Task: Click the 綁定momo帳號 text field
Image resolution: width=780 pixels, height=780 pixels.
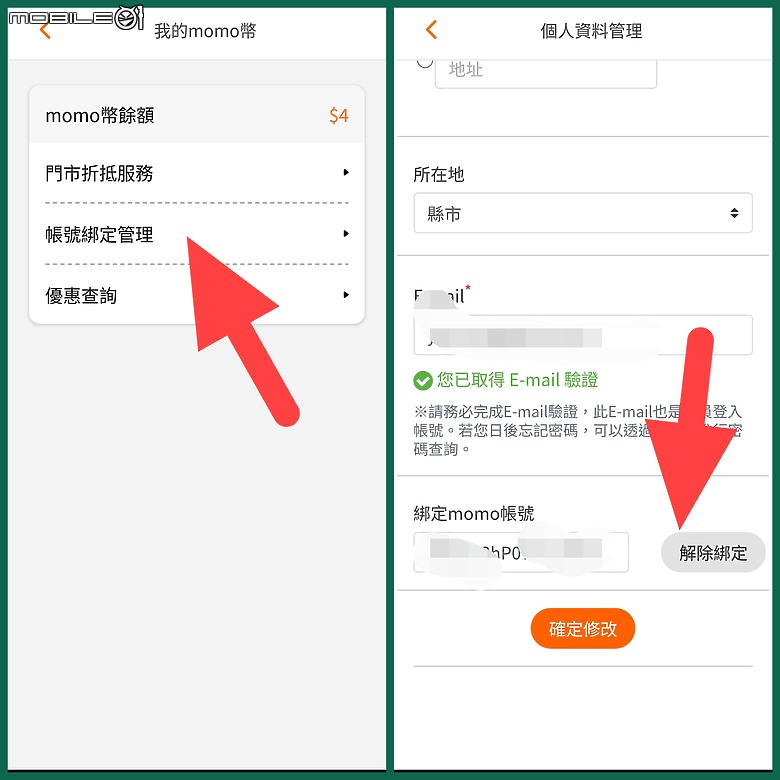Action: click(521, 552)
